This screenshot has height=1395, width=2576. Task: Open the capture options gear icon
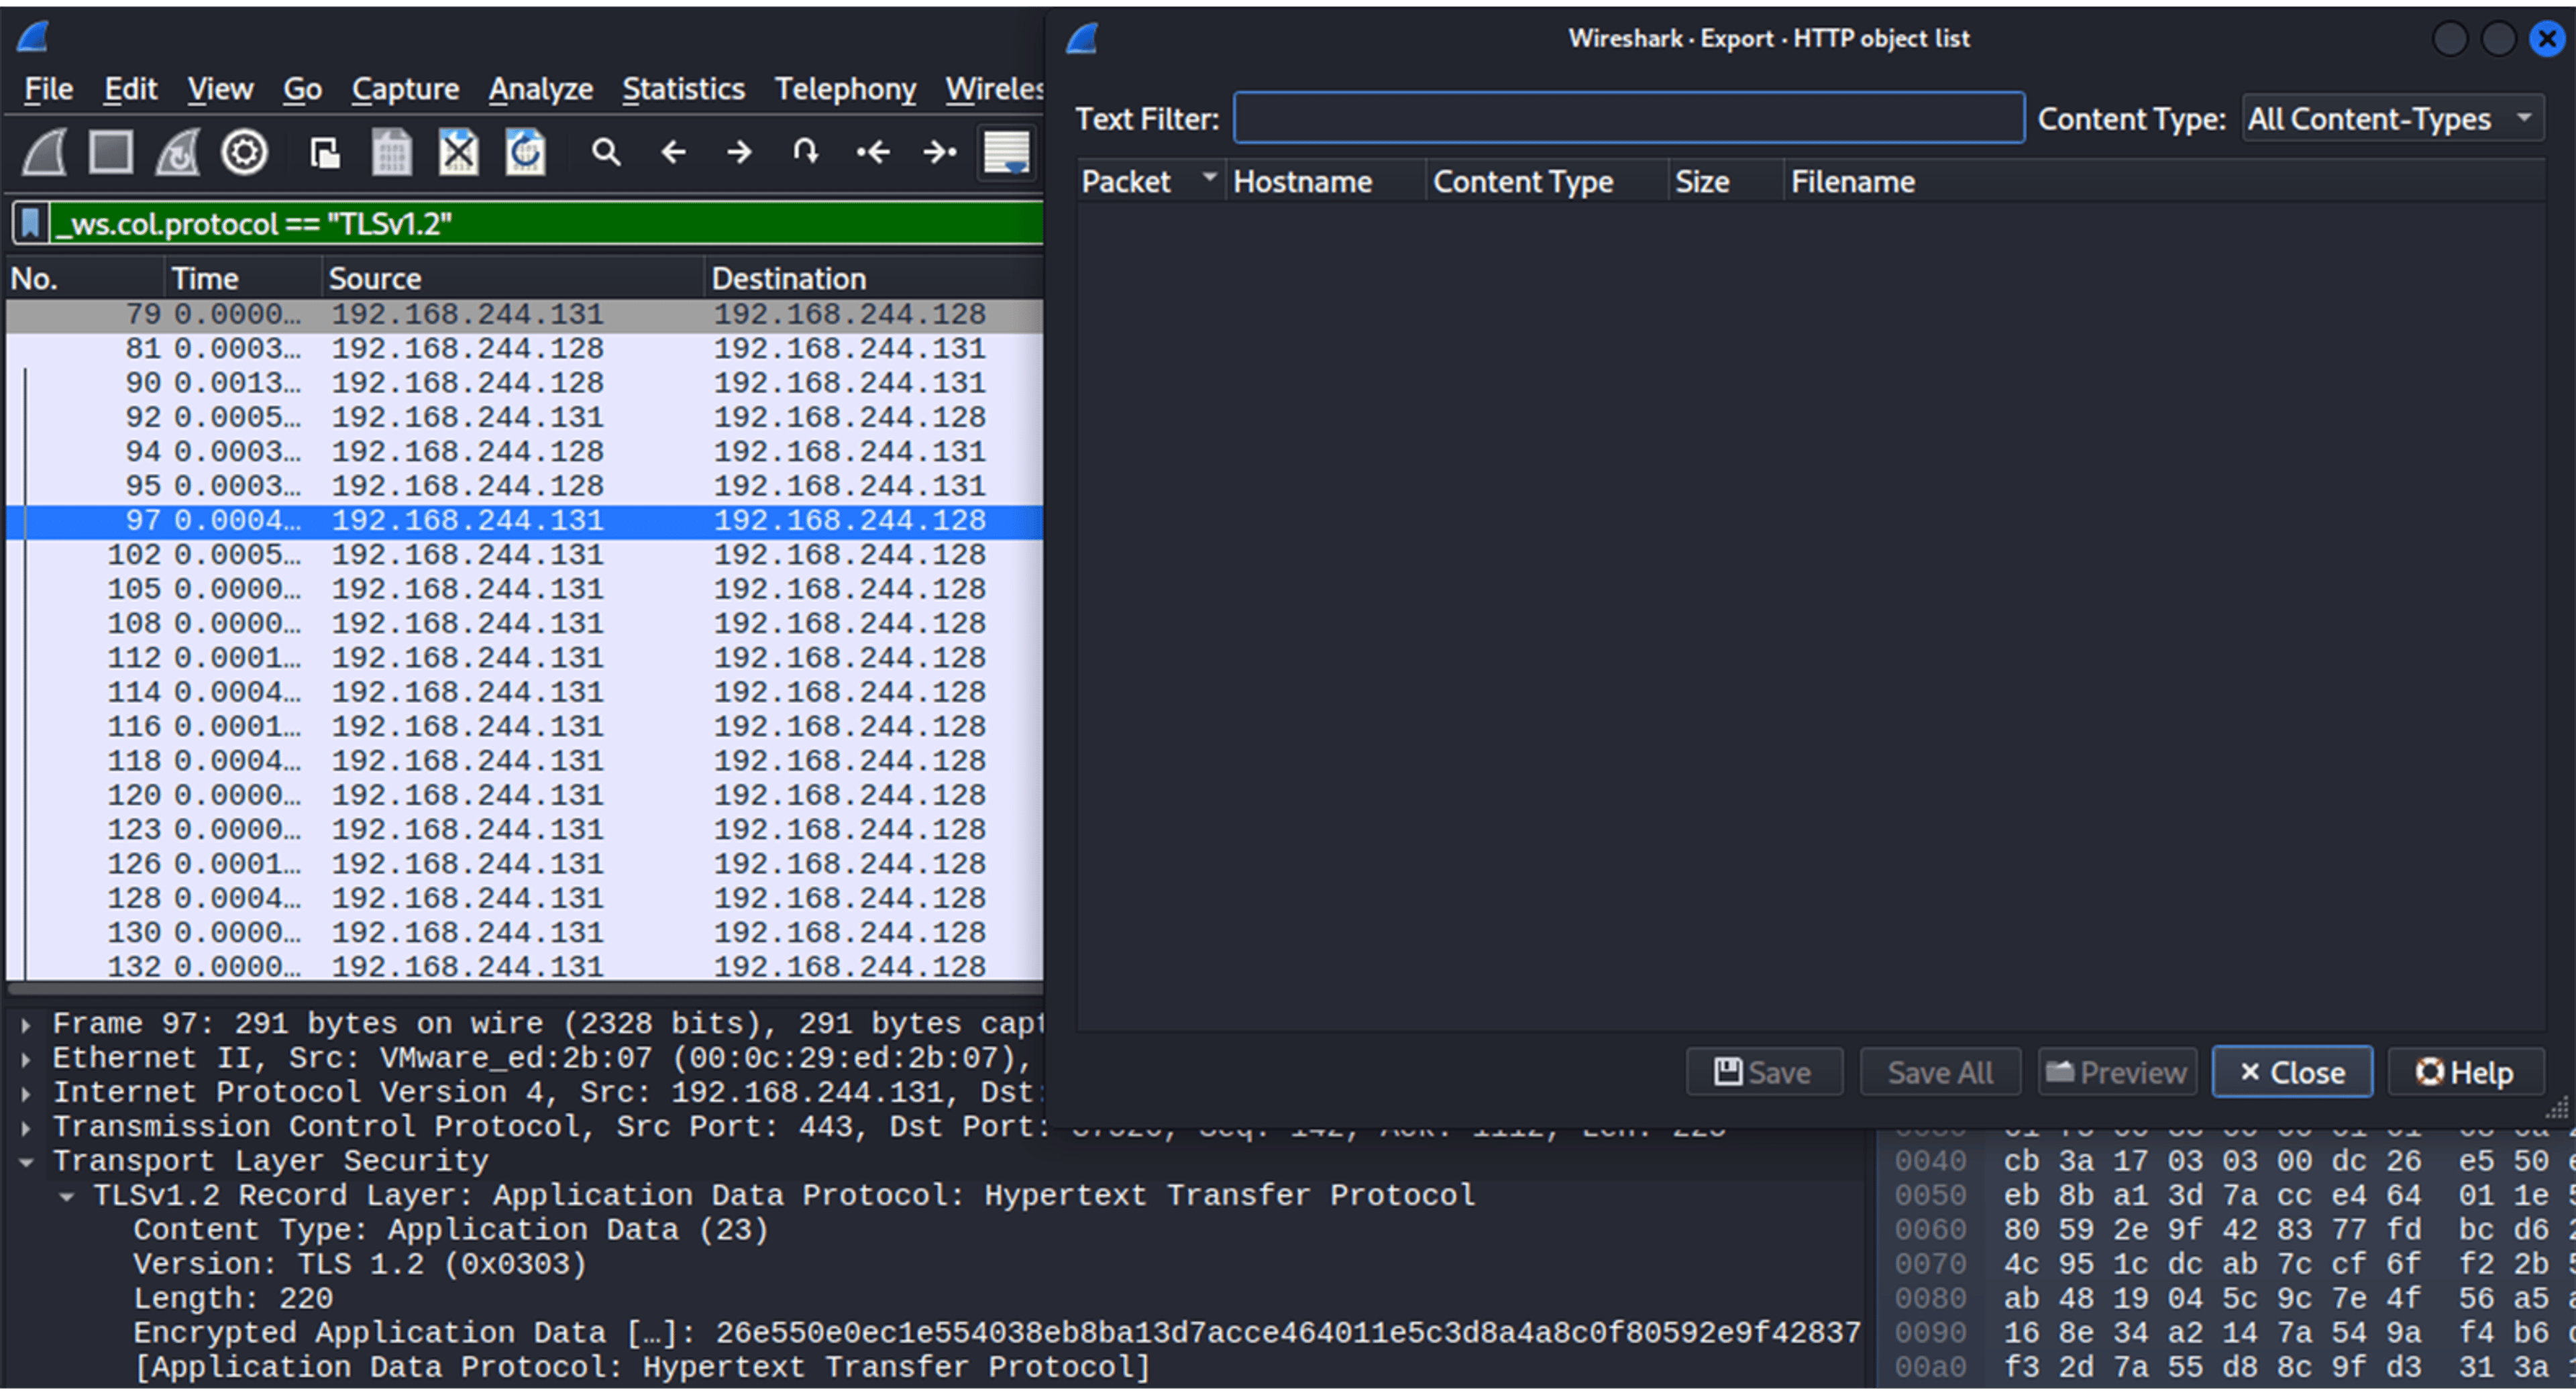(244, 151)
